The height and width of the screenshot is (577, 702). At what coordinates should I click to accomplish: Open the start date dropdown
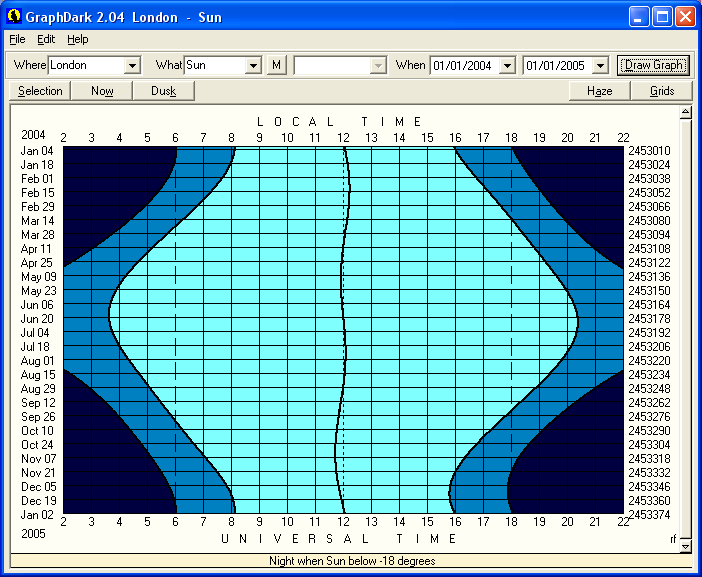(507, 65)
